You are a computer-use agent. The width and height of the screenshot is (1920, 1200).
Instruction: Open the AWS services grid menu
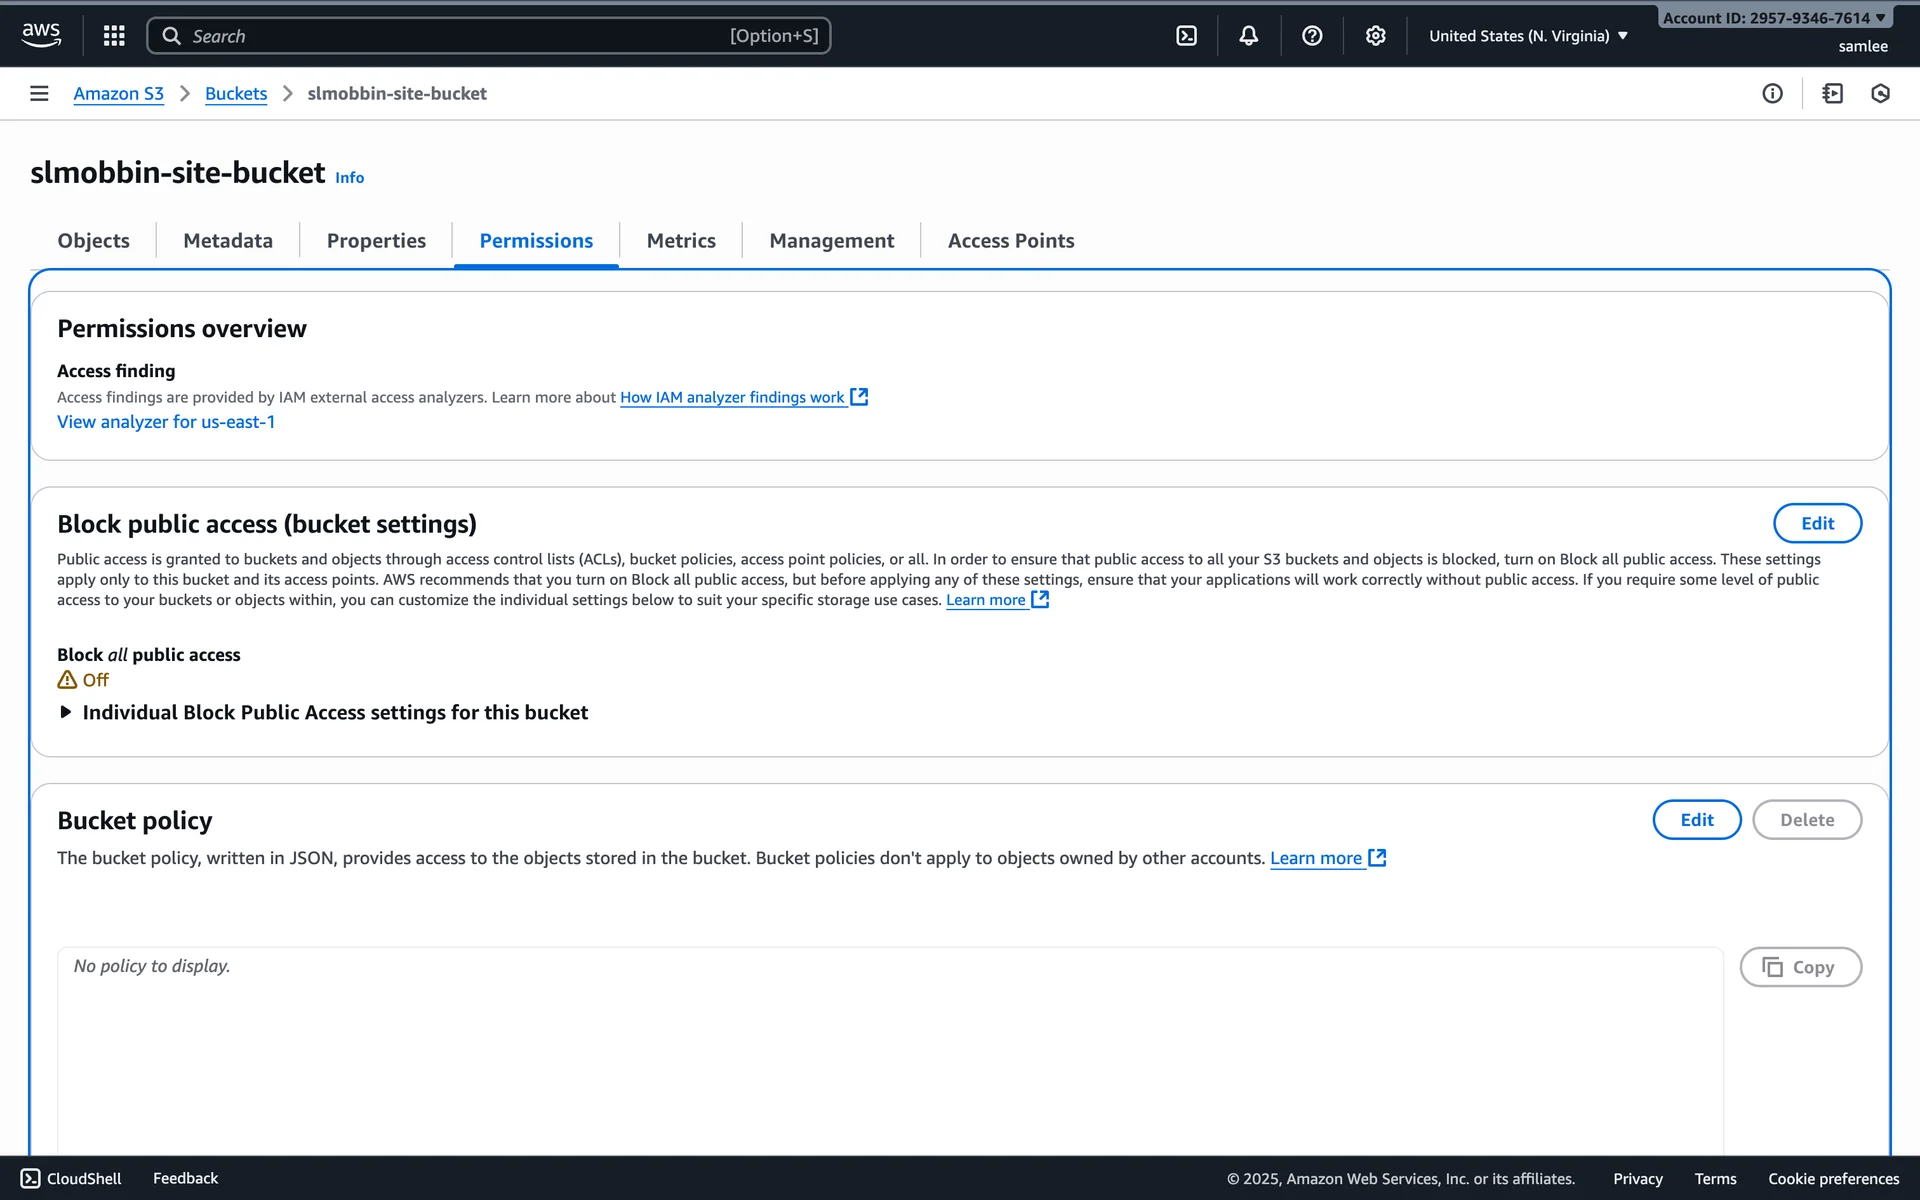coord(114,36)
